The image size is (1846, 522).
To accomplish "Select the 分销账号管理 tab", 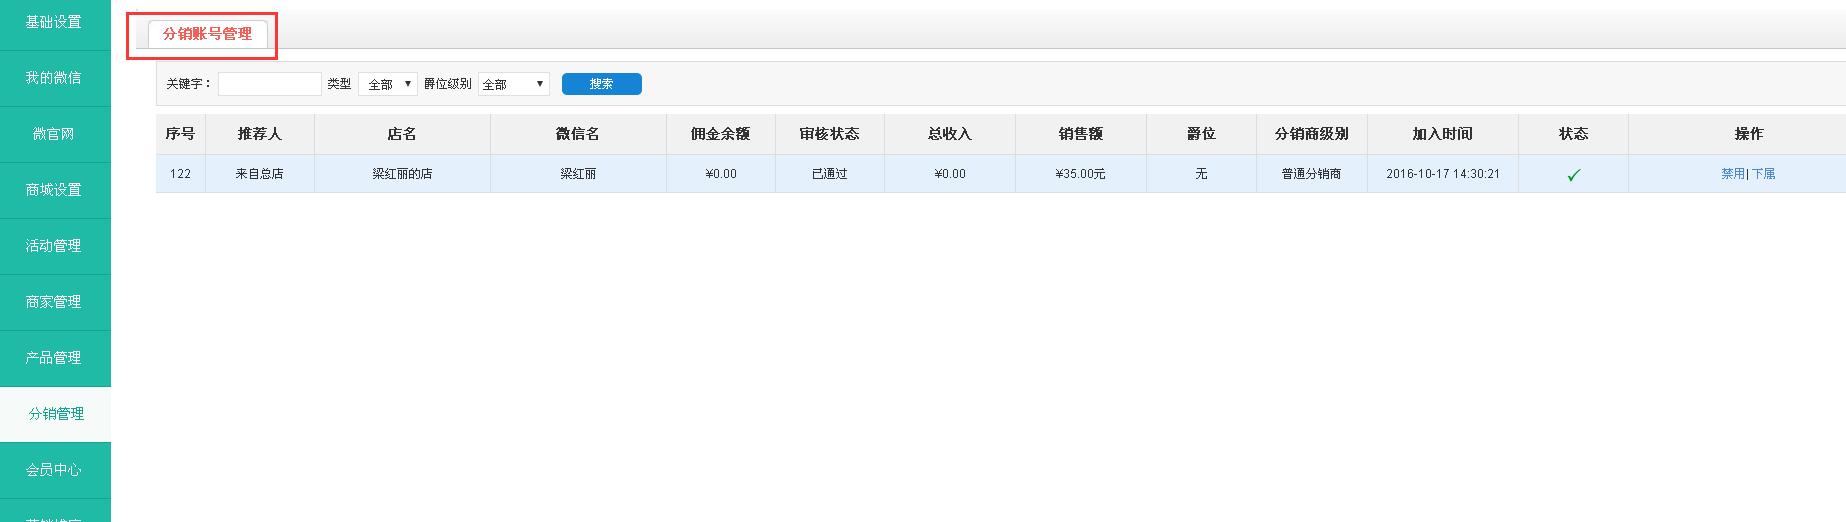I will tap(207, 34).
